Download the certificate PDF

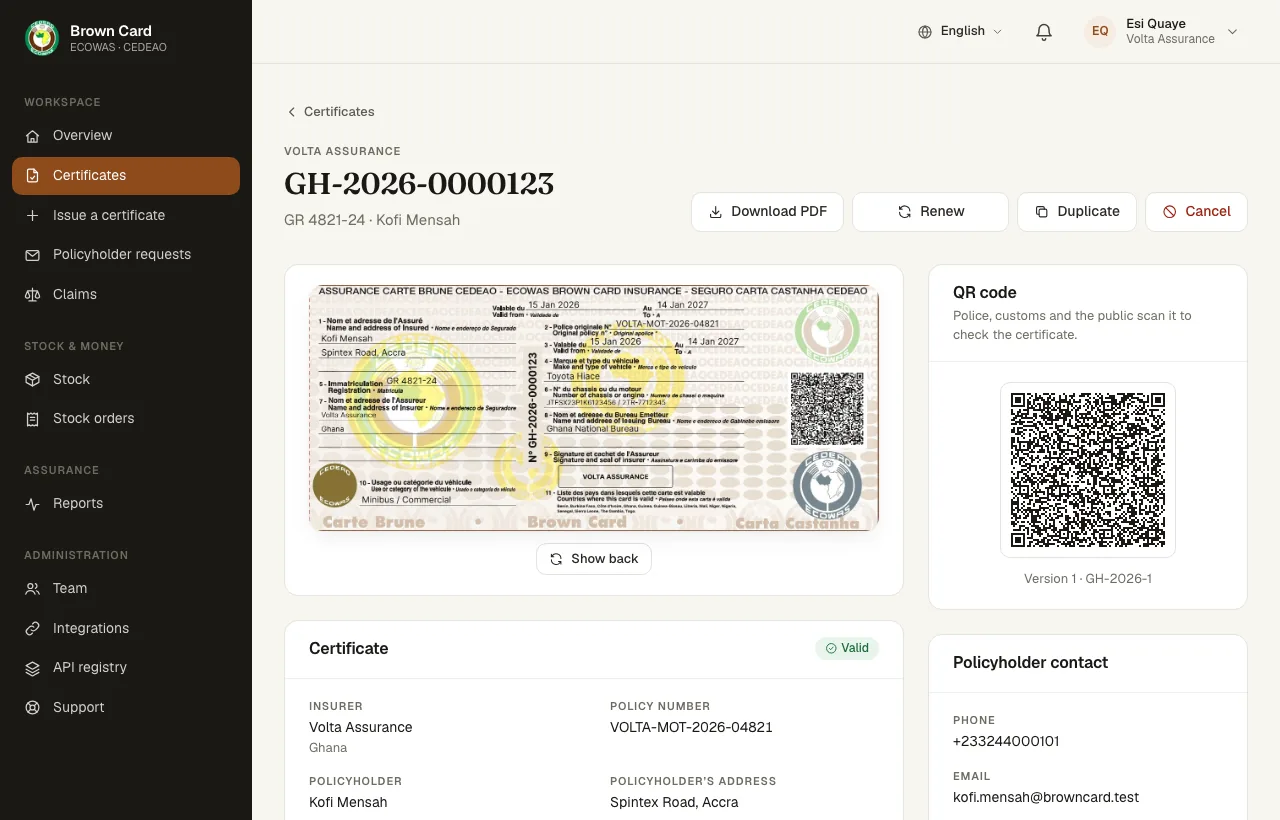point(767,212)
